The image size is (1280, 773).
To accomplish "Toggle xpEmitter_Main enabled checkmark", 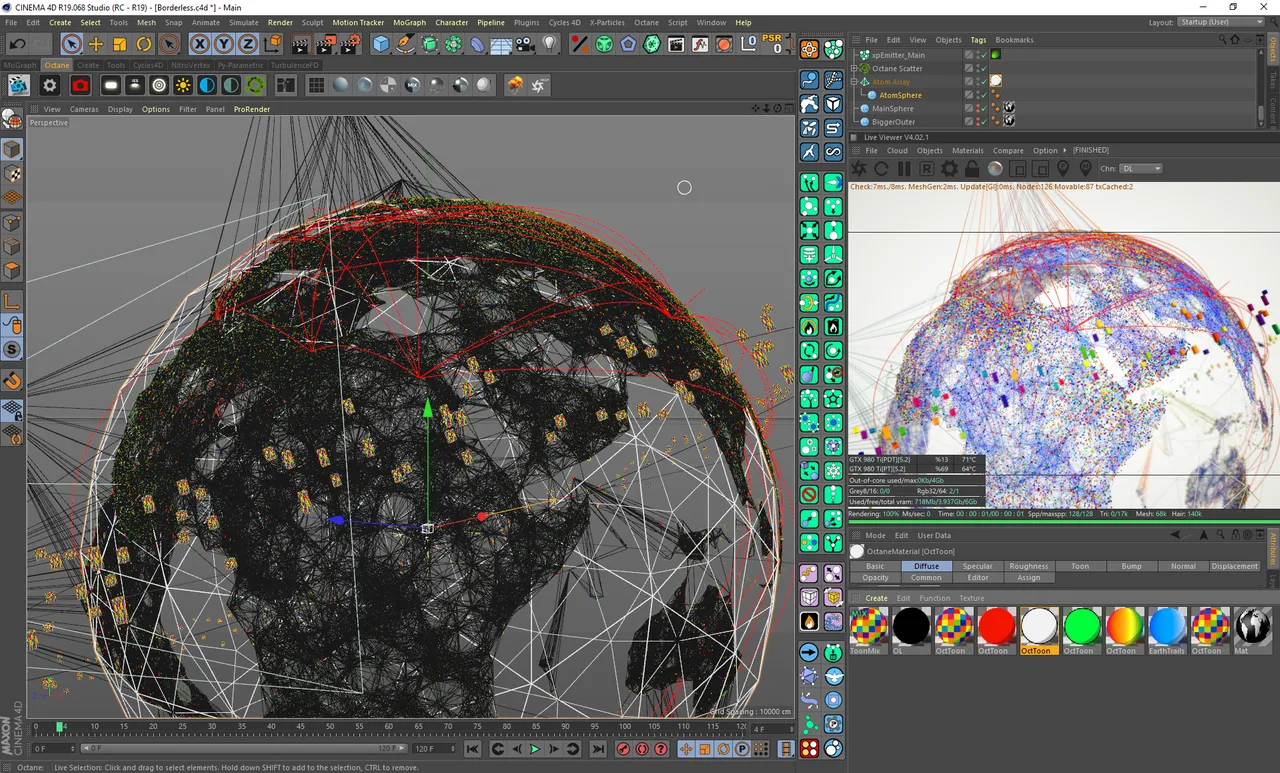I will pos(982,55).
